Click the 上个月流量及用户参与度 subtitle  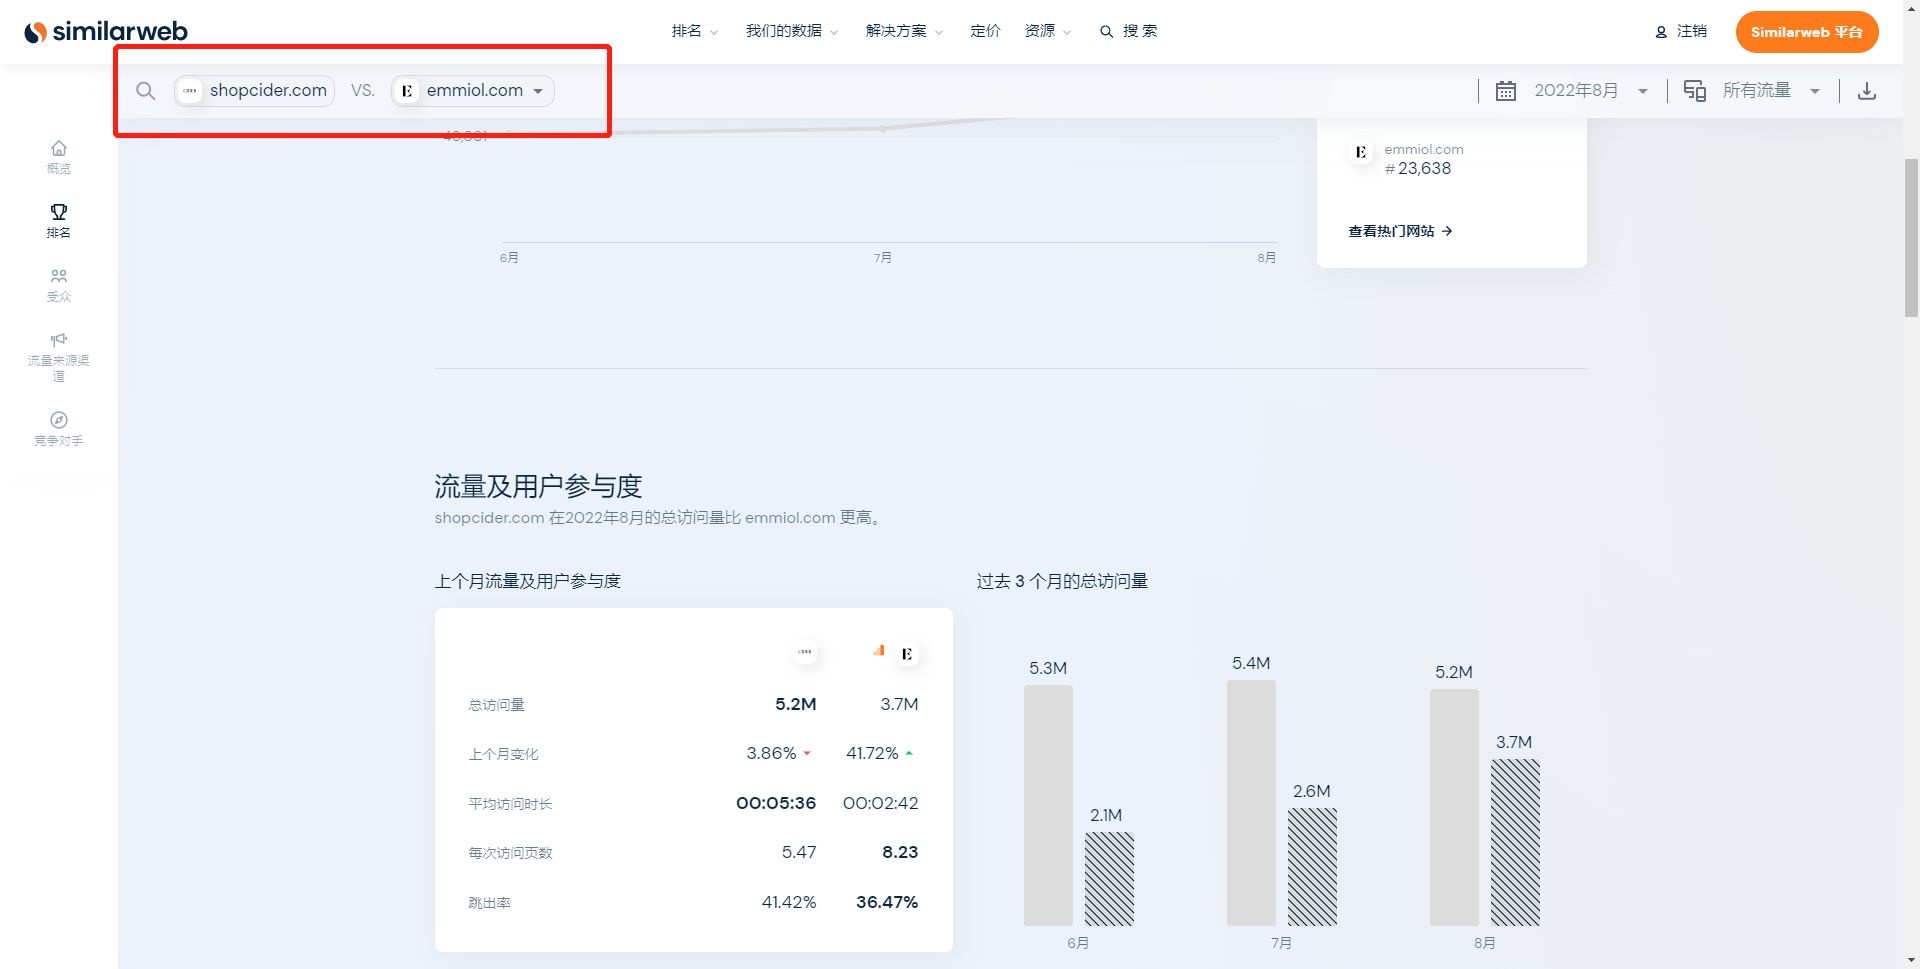tap(528, 581)
